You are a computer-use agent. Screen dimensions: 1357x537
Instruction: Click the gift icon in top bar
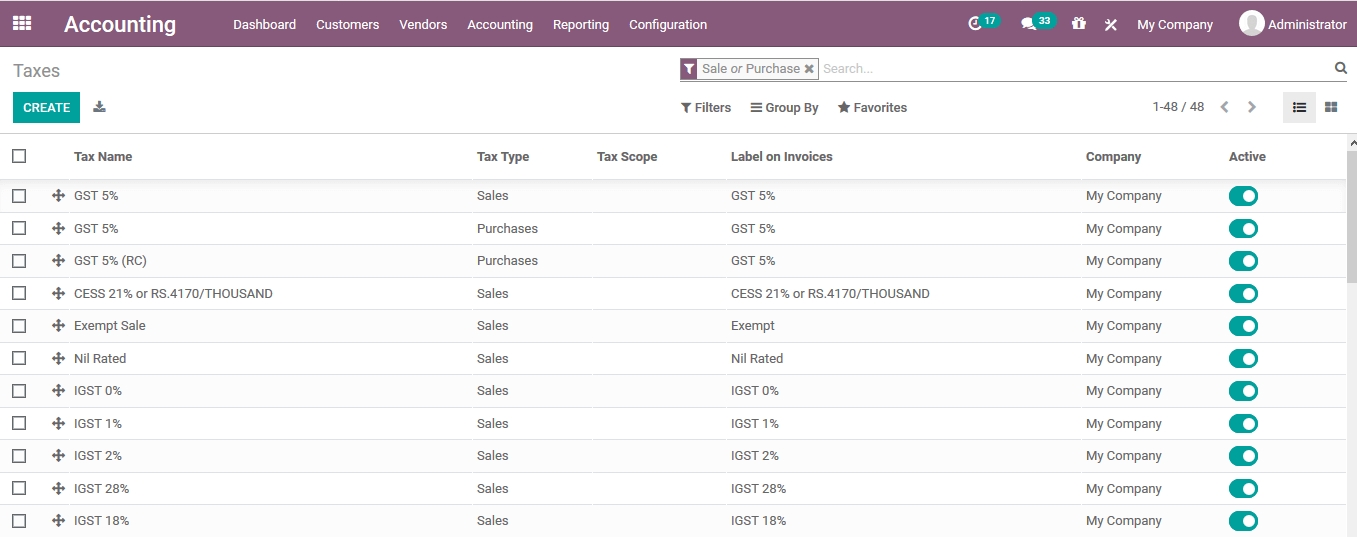[x=1078, y=24]
